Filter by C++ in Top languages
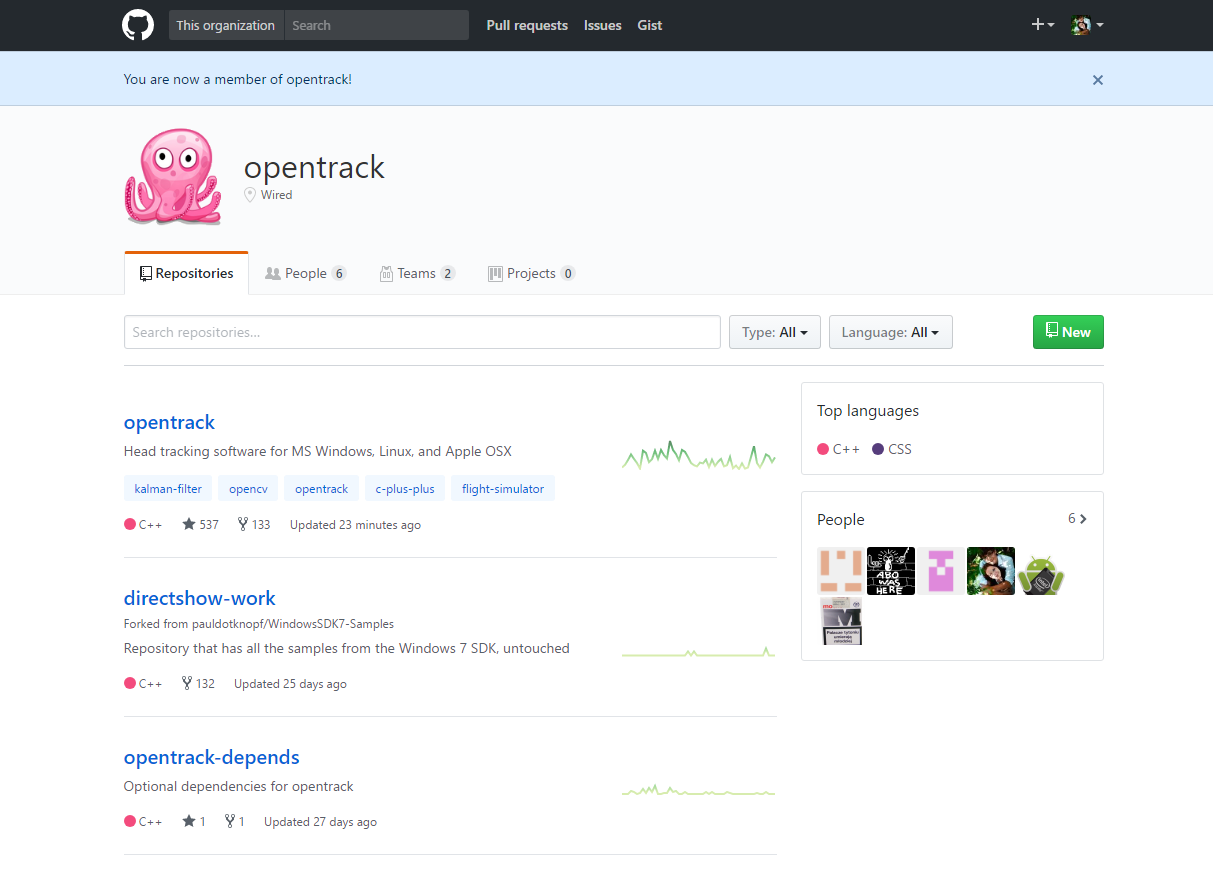The width and height of the screenshot is (1213, 869). click(838, 449)
